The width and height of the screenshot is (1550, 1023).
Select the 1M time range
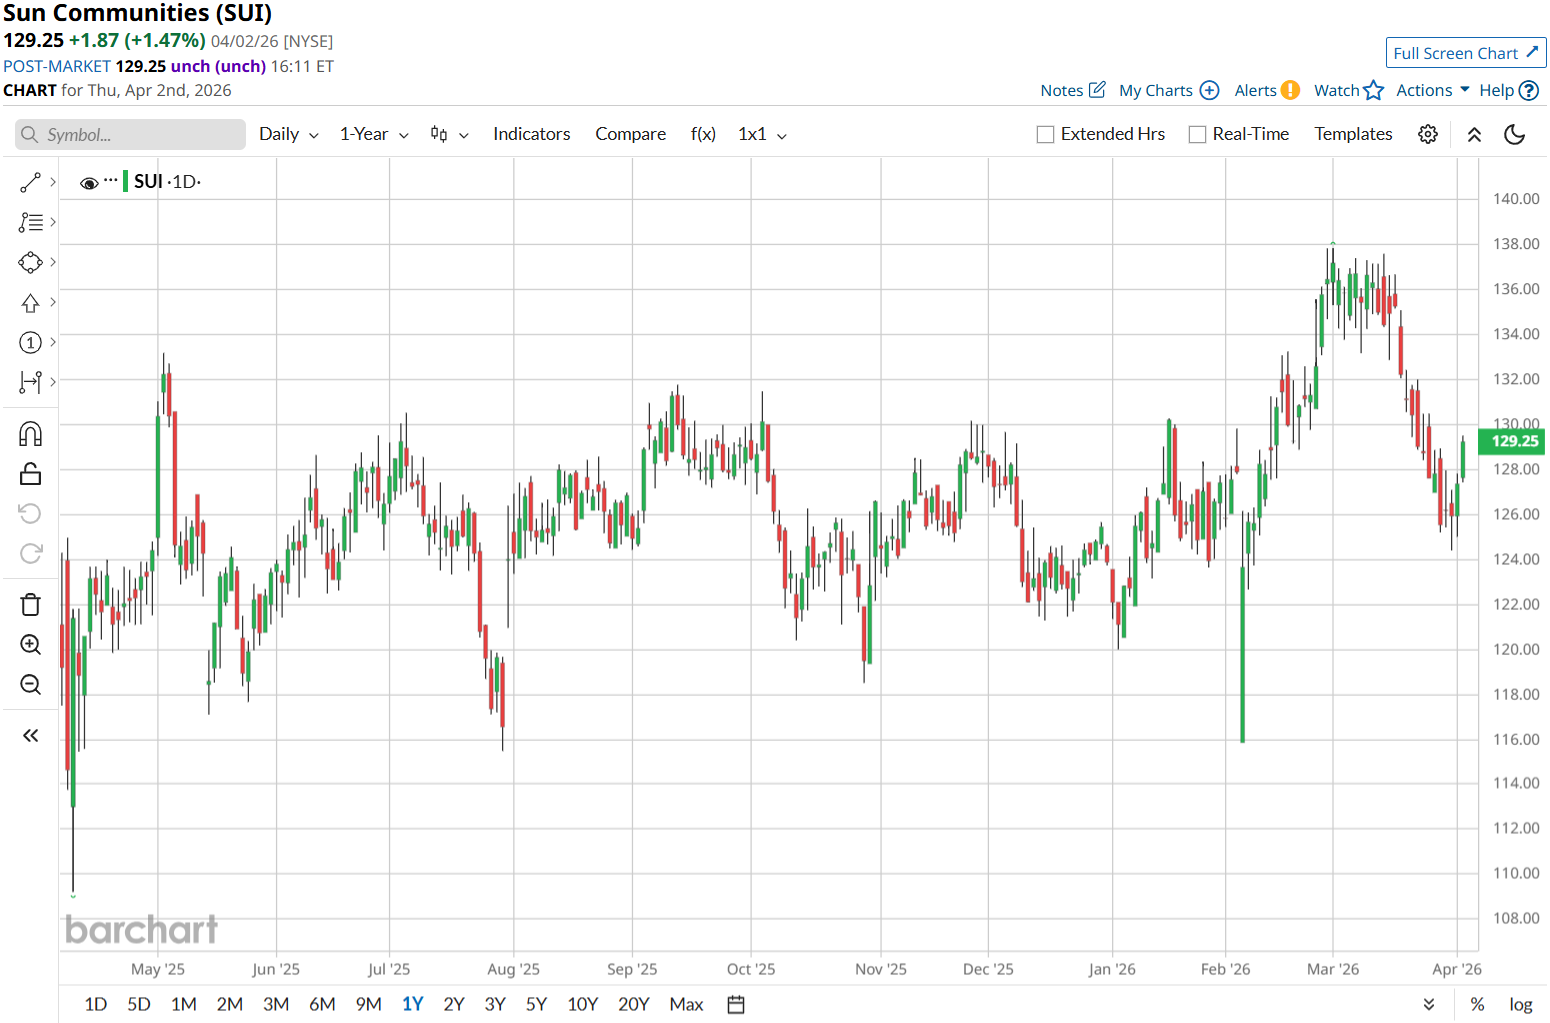coord(184,1004)
